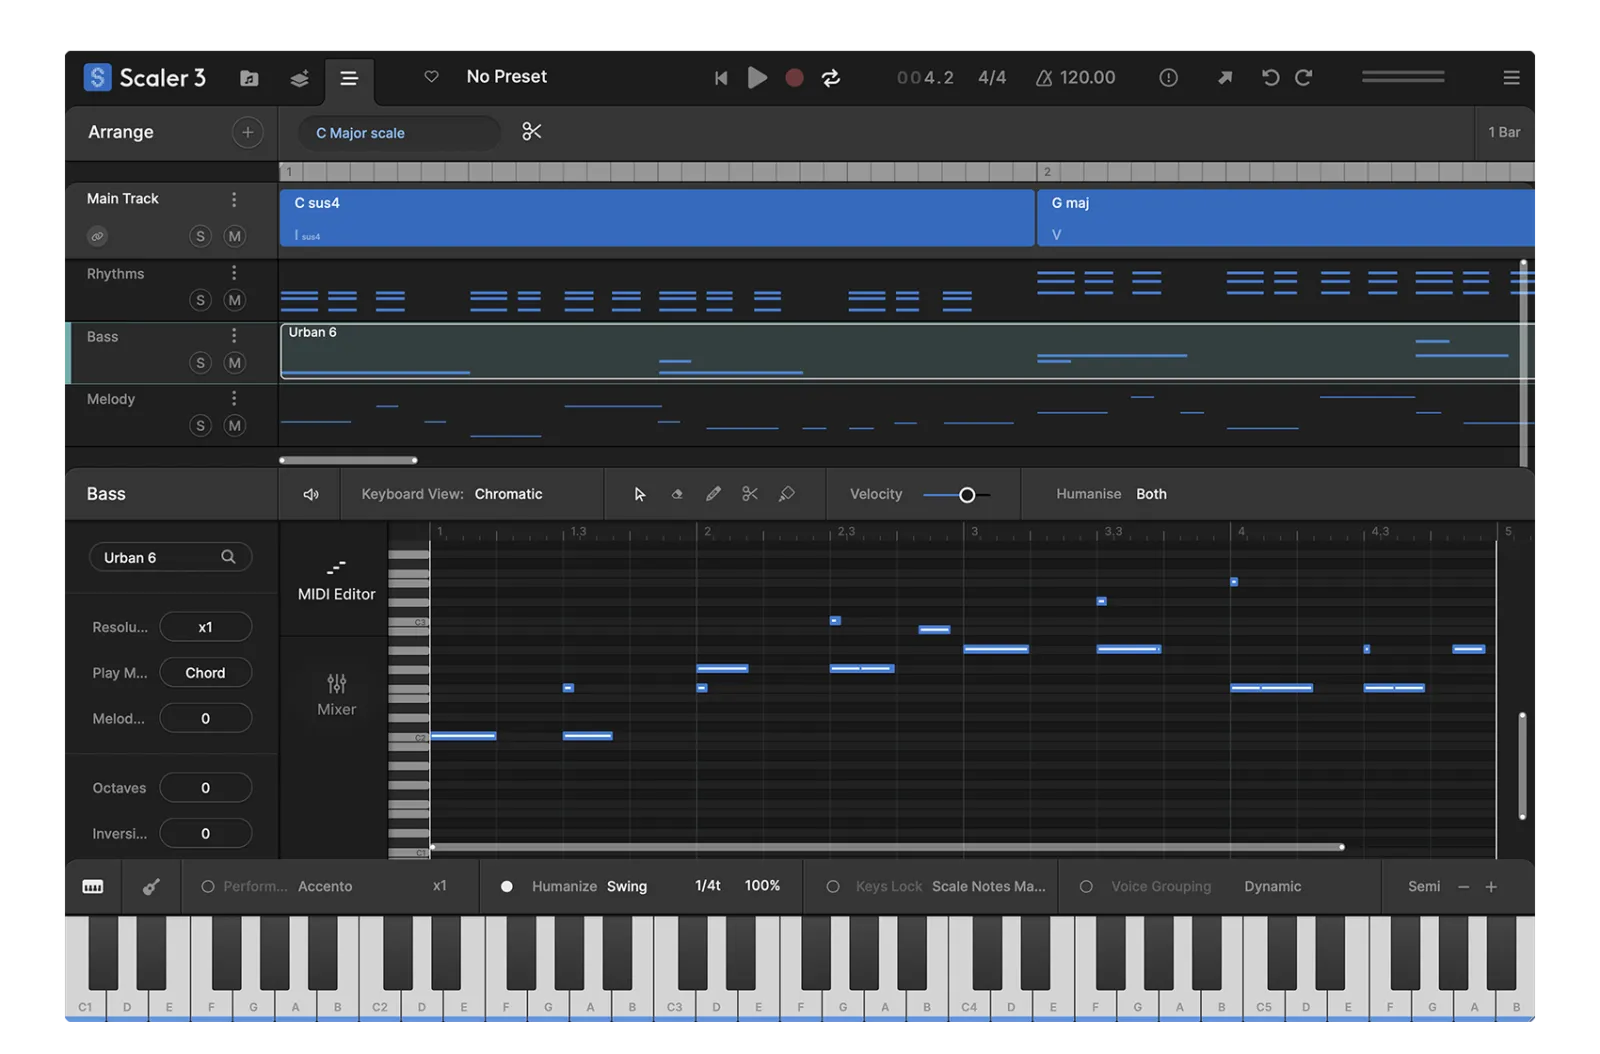Select the glue paint tool
Screen dimensions: 1600x1054
pos(787,494)
